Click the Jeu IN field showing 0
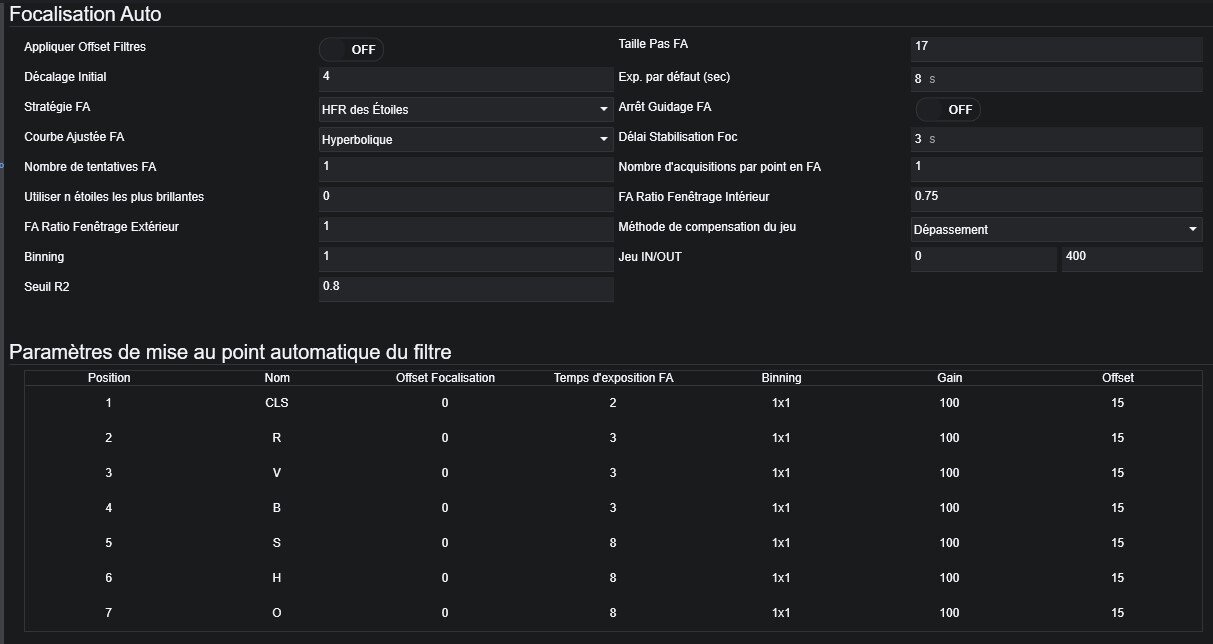1213x644 pixels. [983, 259]
